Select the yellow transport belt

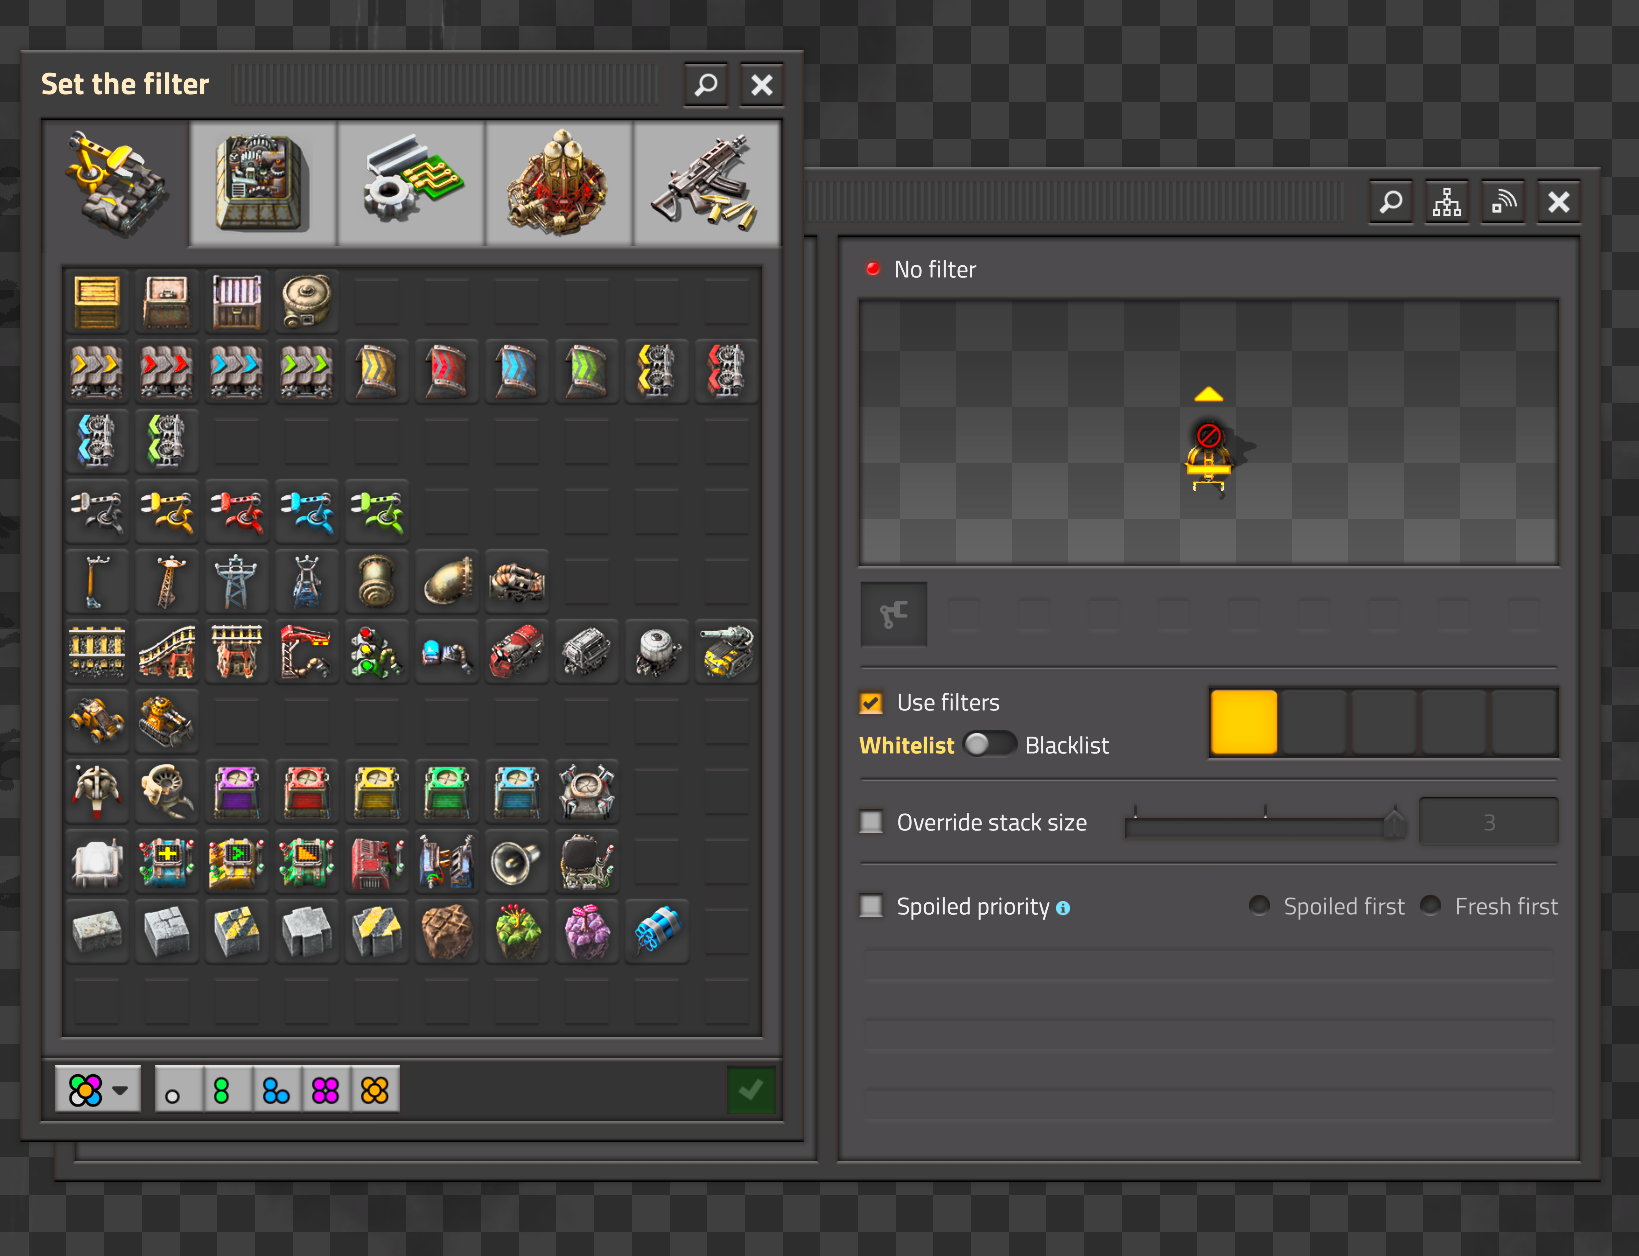[97, 371]
